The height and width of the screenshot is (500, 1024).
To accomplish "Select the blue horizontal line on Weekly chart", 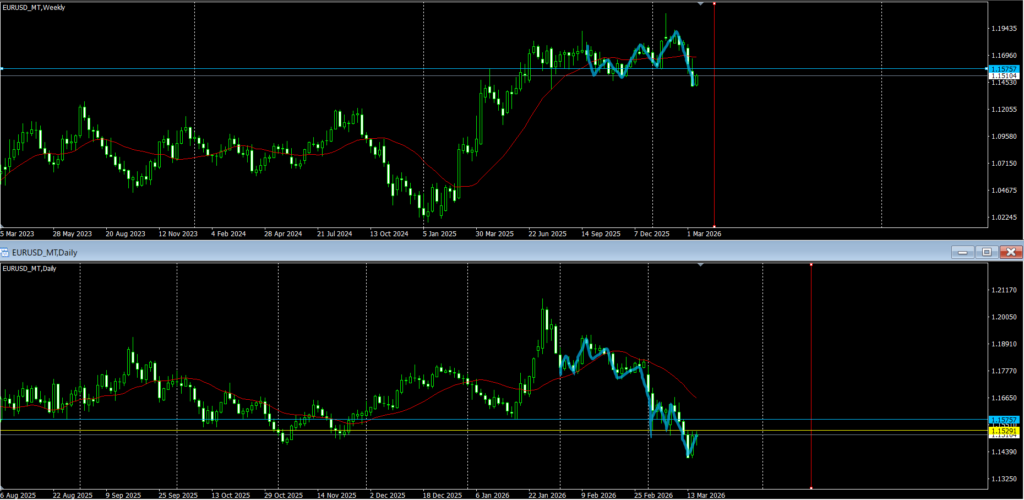I will (300, 69).
